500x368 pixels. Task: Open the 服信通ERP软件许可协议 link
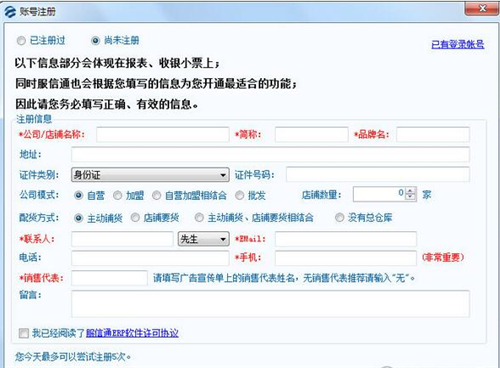click(x=132, y=333)
